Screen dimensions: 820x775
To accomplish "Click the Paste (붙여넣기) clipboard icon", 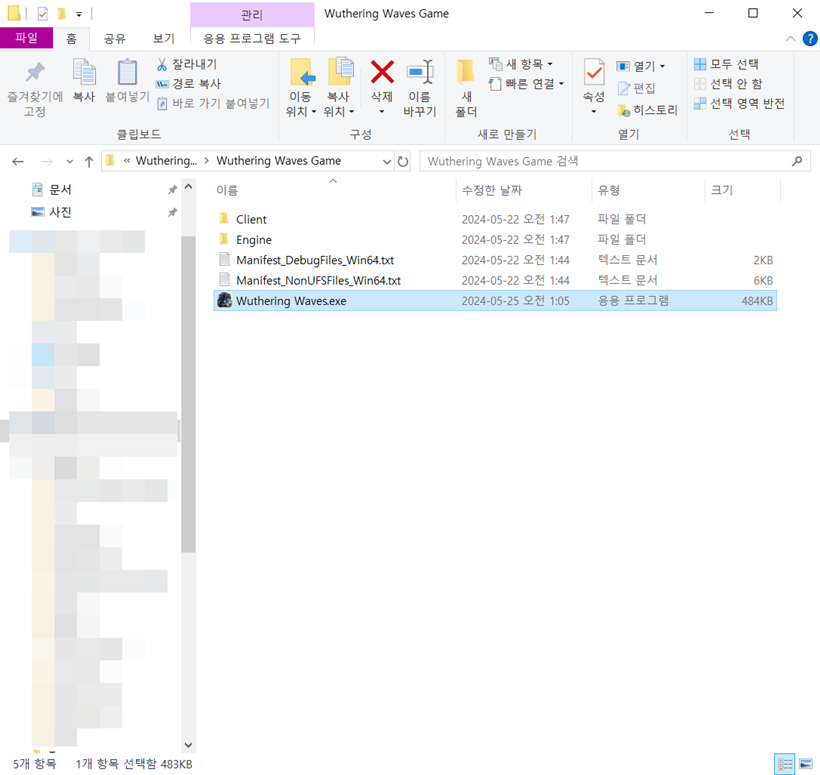I will 127,72.
